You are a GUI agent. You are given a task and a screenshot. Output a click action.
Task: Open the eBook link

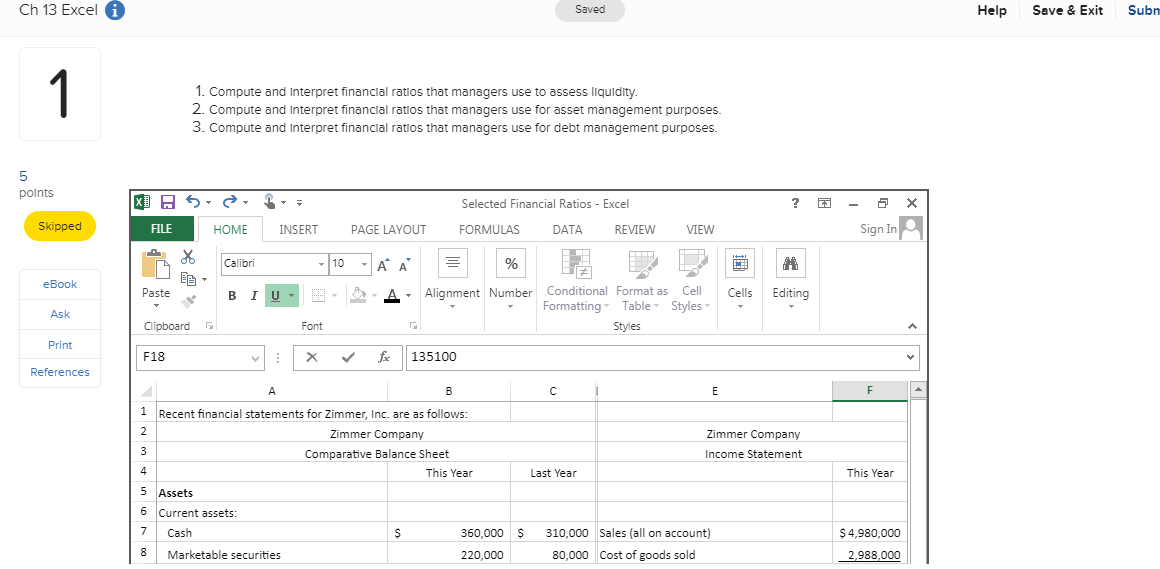pos(60,284)
